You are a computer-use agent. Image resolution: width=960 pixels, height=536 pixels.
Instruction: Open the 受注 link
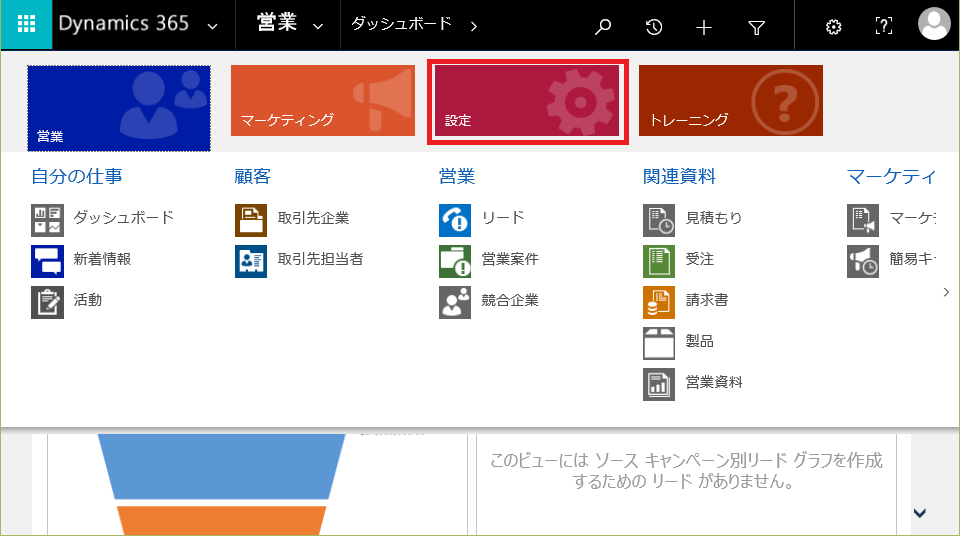coord(699,259)
